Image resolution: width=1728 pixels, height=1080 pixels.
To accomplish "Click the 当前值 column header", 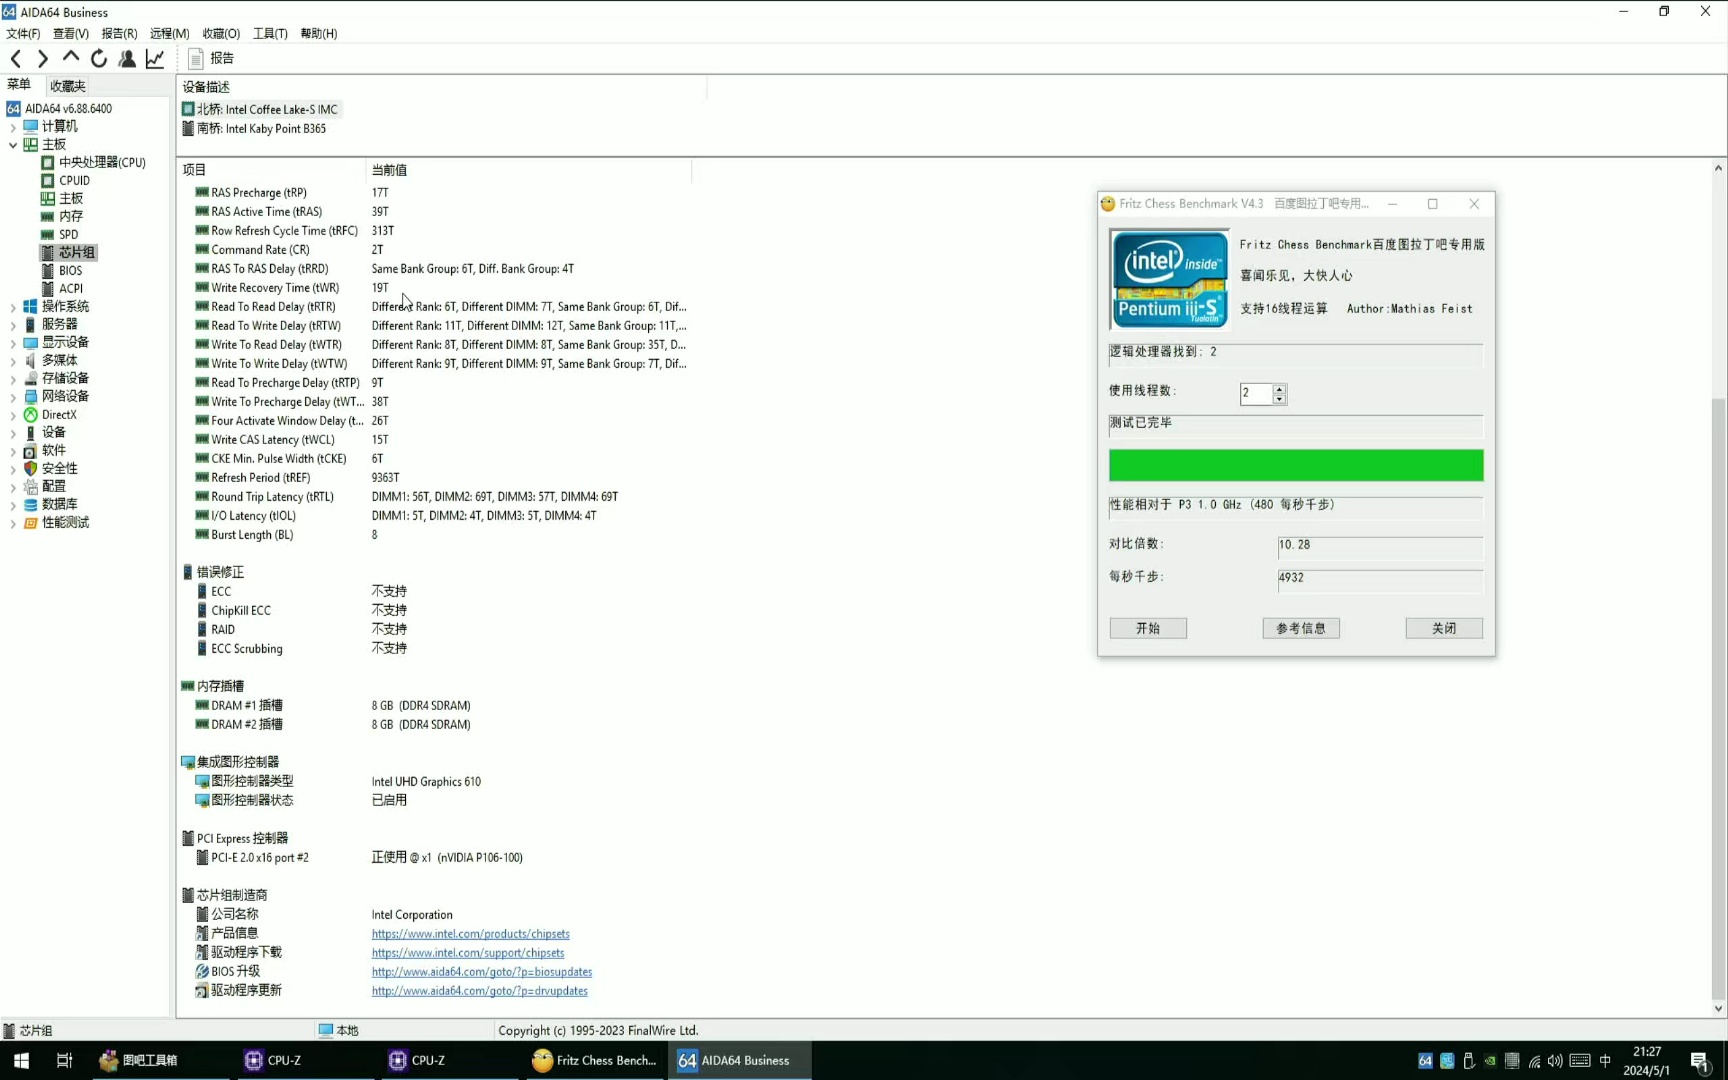I will [528, 170].
